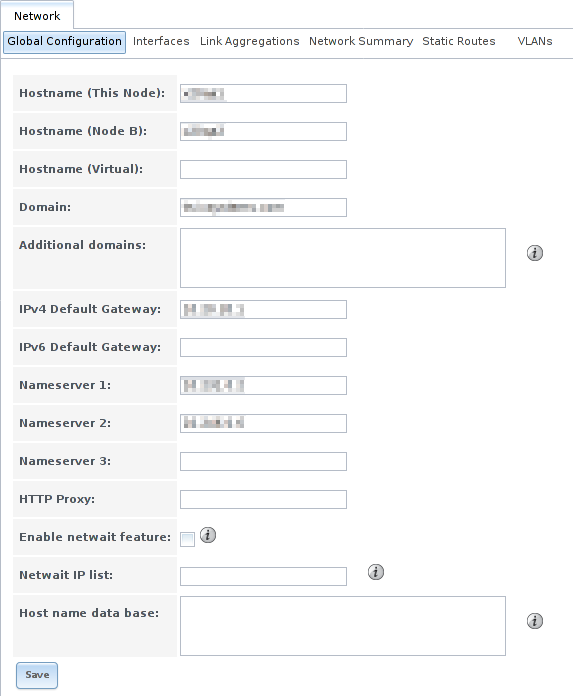
Task: Toggle Enable netwait feature checkbox
Action: [187, 539]
